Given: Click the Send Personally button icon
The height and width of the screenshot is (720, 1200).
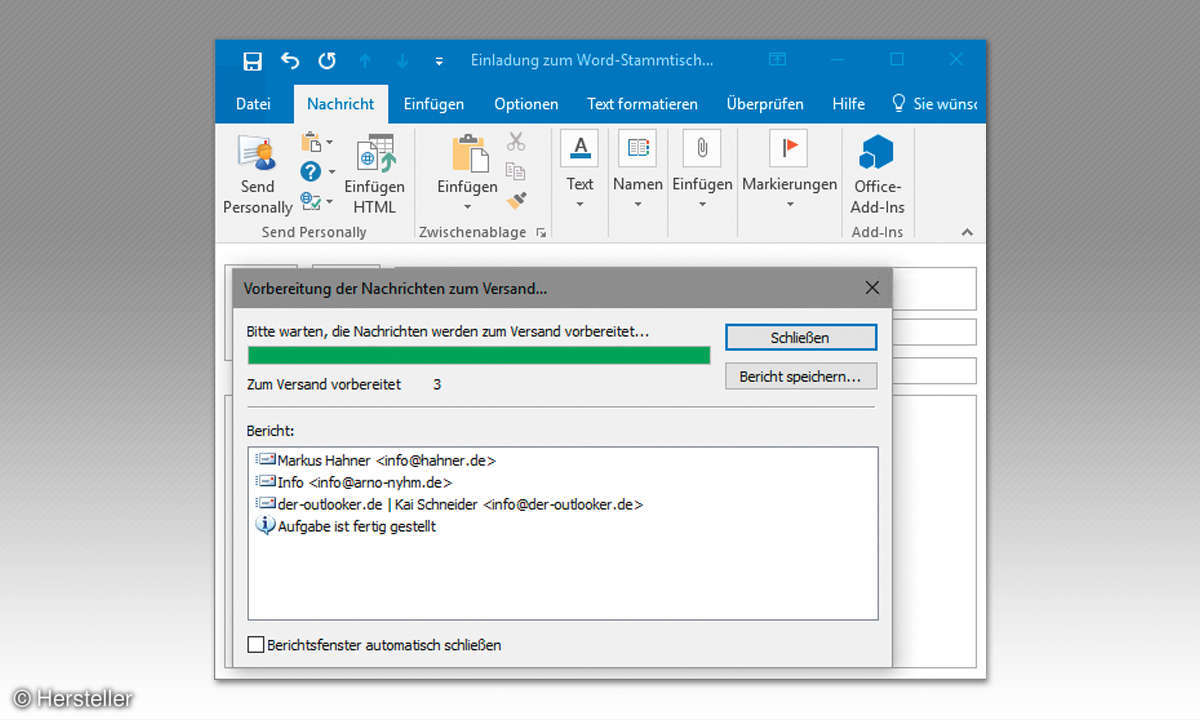Looking at the screenshot, I should click(x=257, y=151).
